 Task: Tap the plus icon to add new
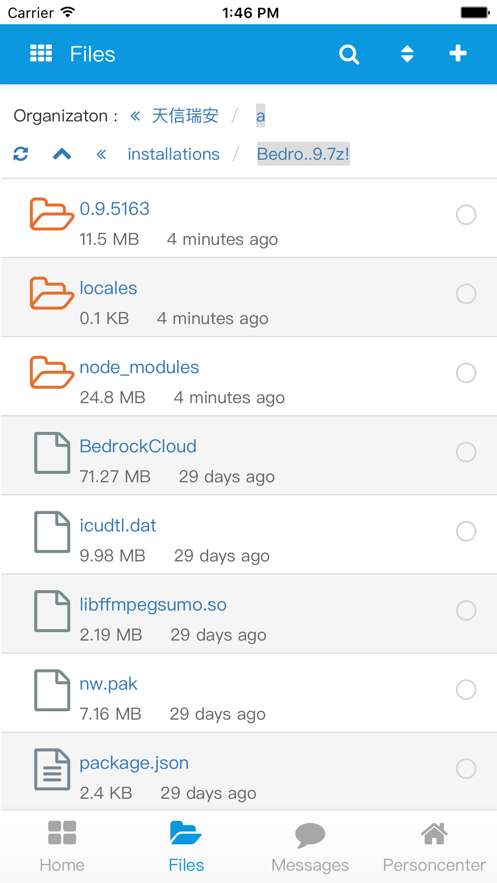[x=458, y=53]
